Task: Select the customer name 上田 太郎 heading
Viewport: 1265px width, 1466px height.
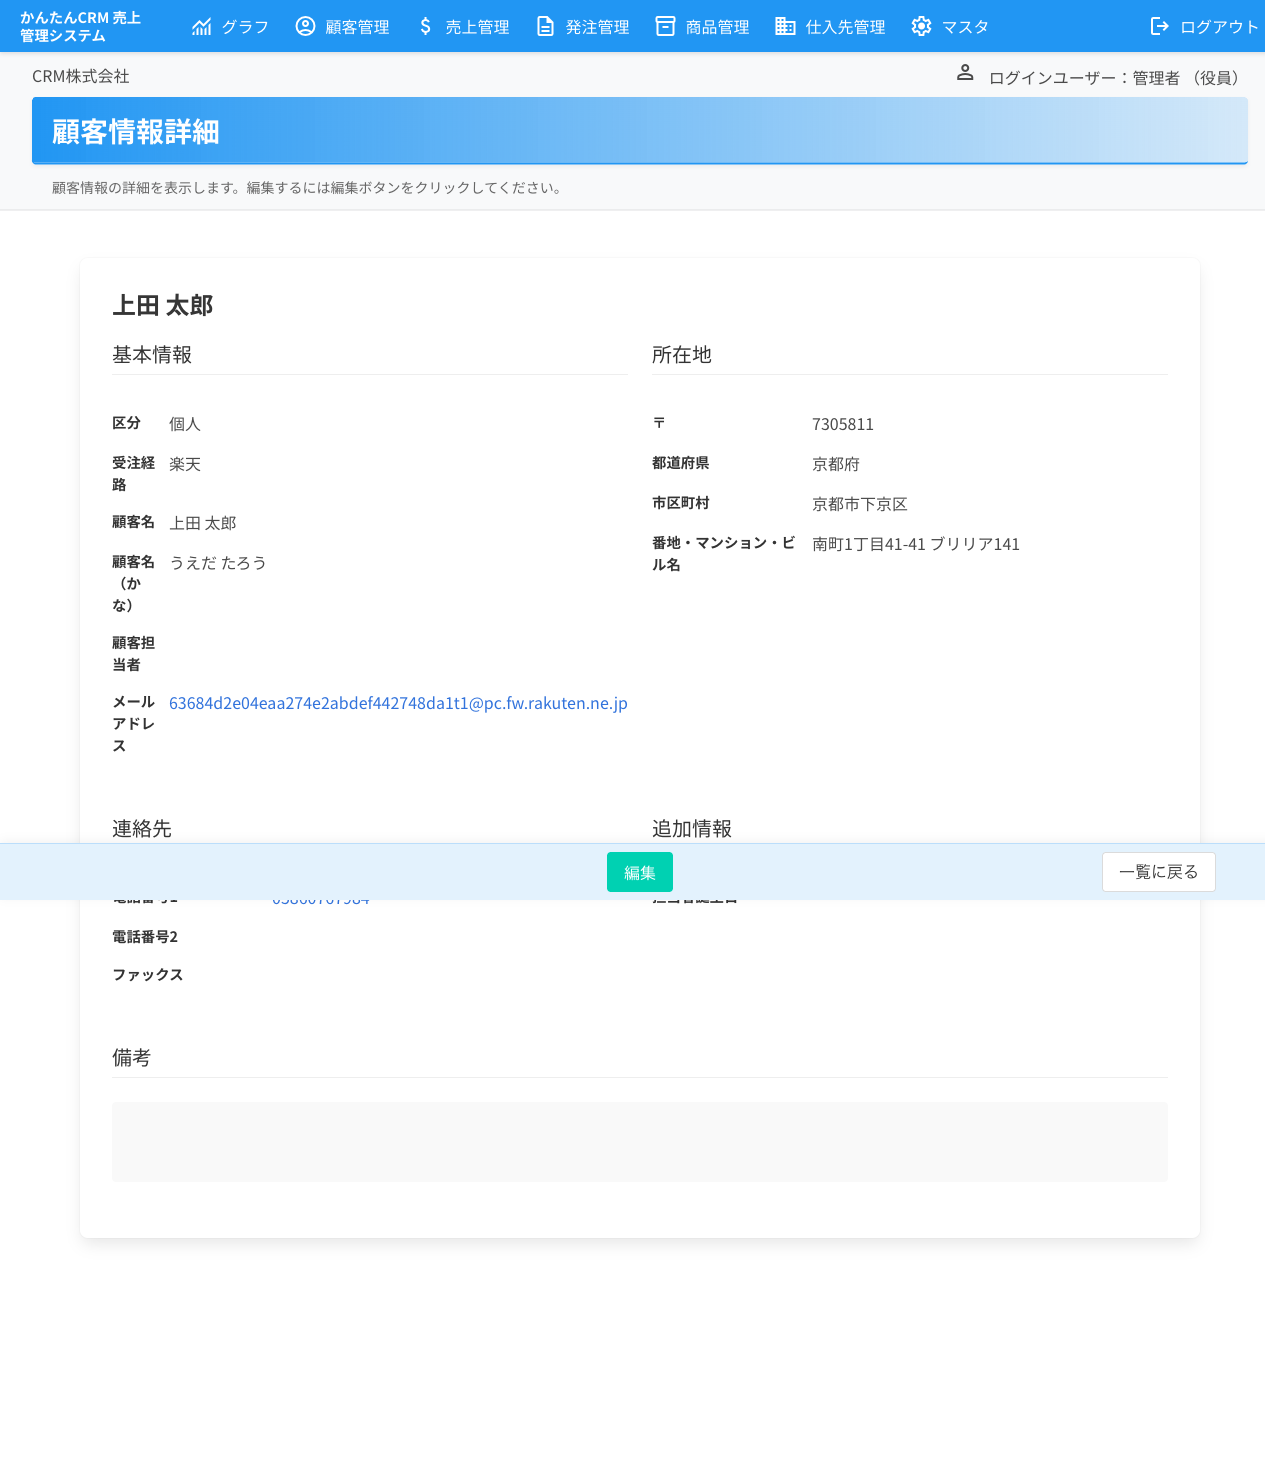Action: [163, 305]
